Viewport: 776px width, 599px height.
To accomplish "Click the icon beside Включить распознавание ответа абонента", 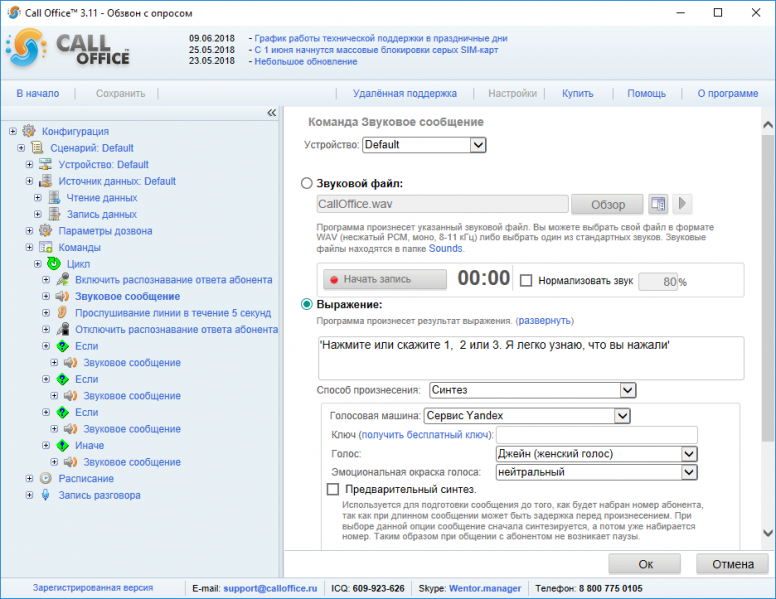I will pyautogui.click(x=62, y=280).
